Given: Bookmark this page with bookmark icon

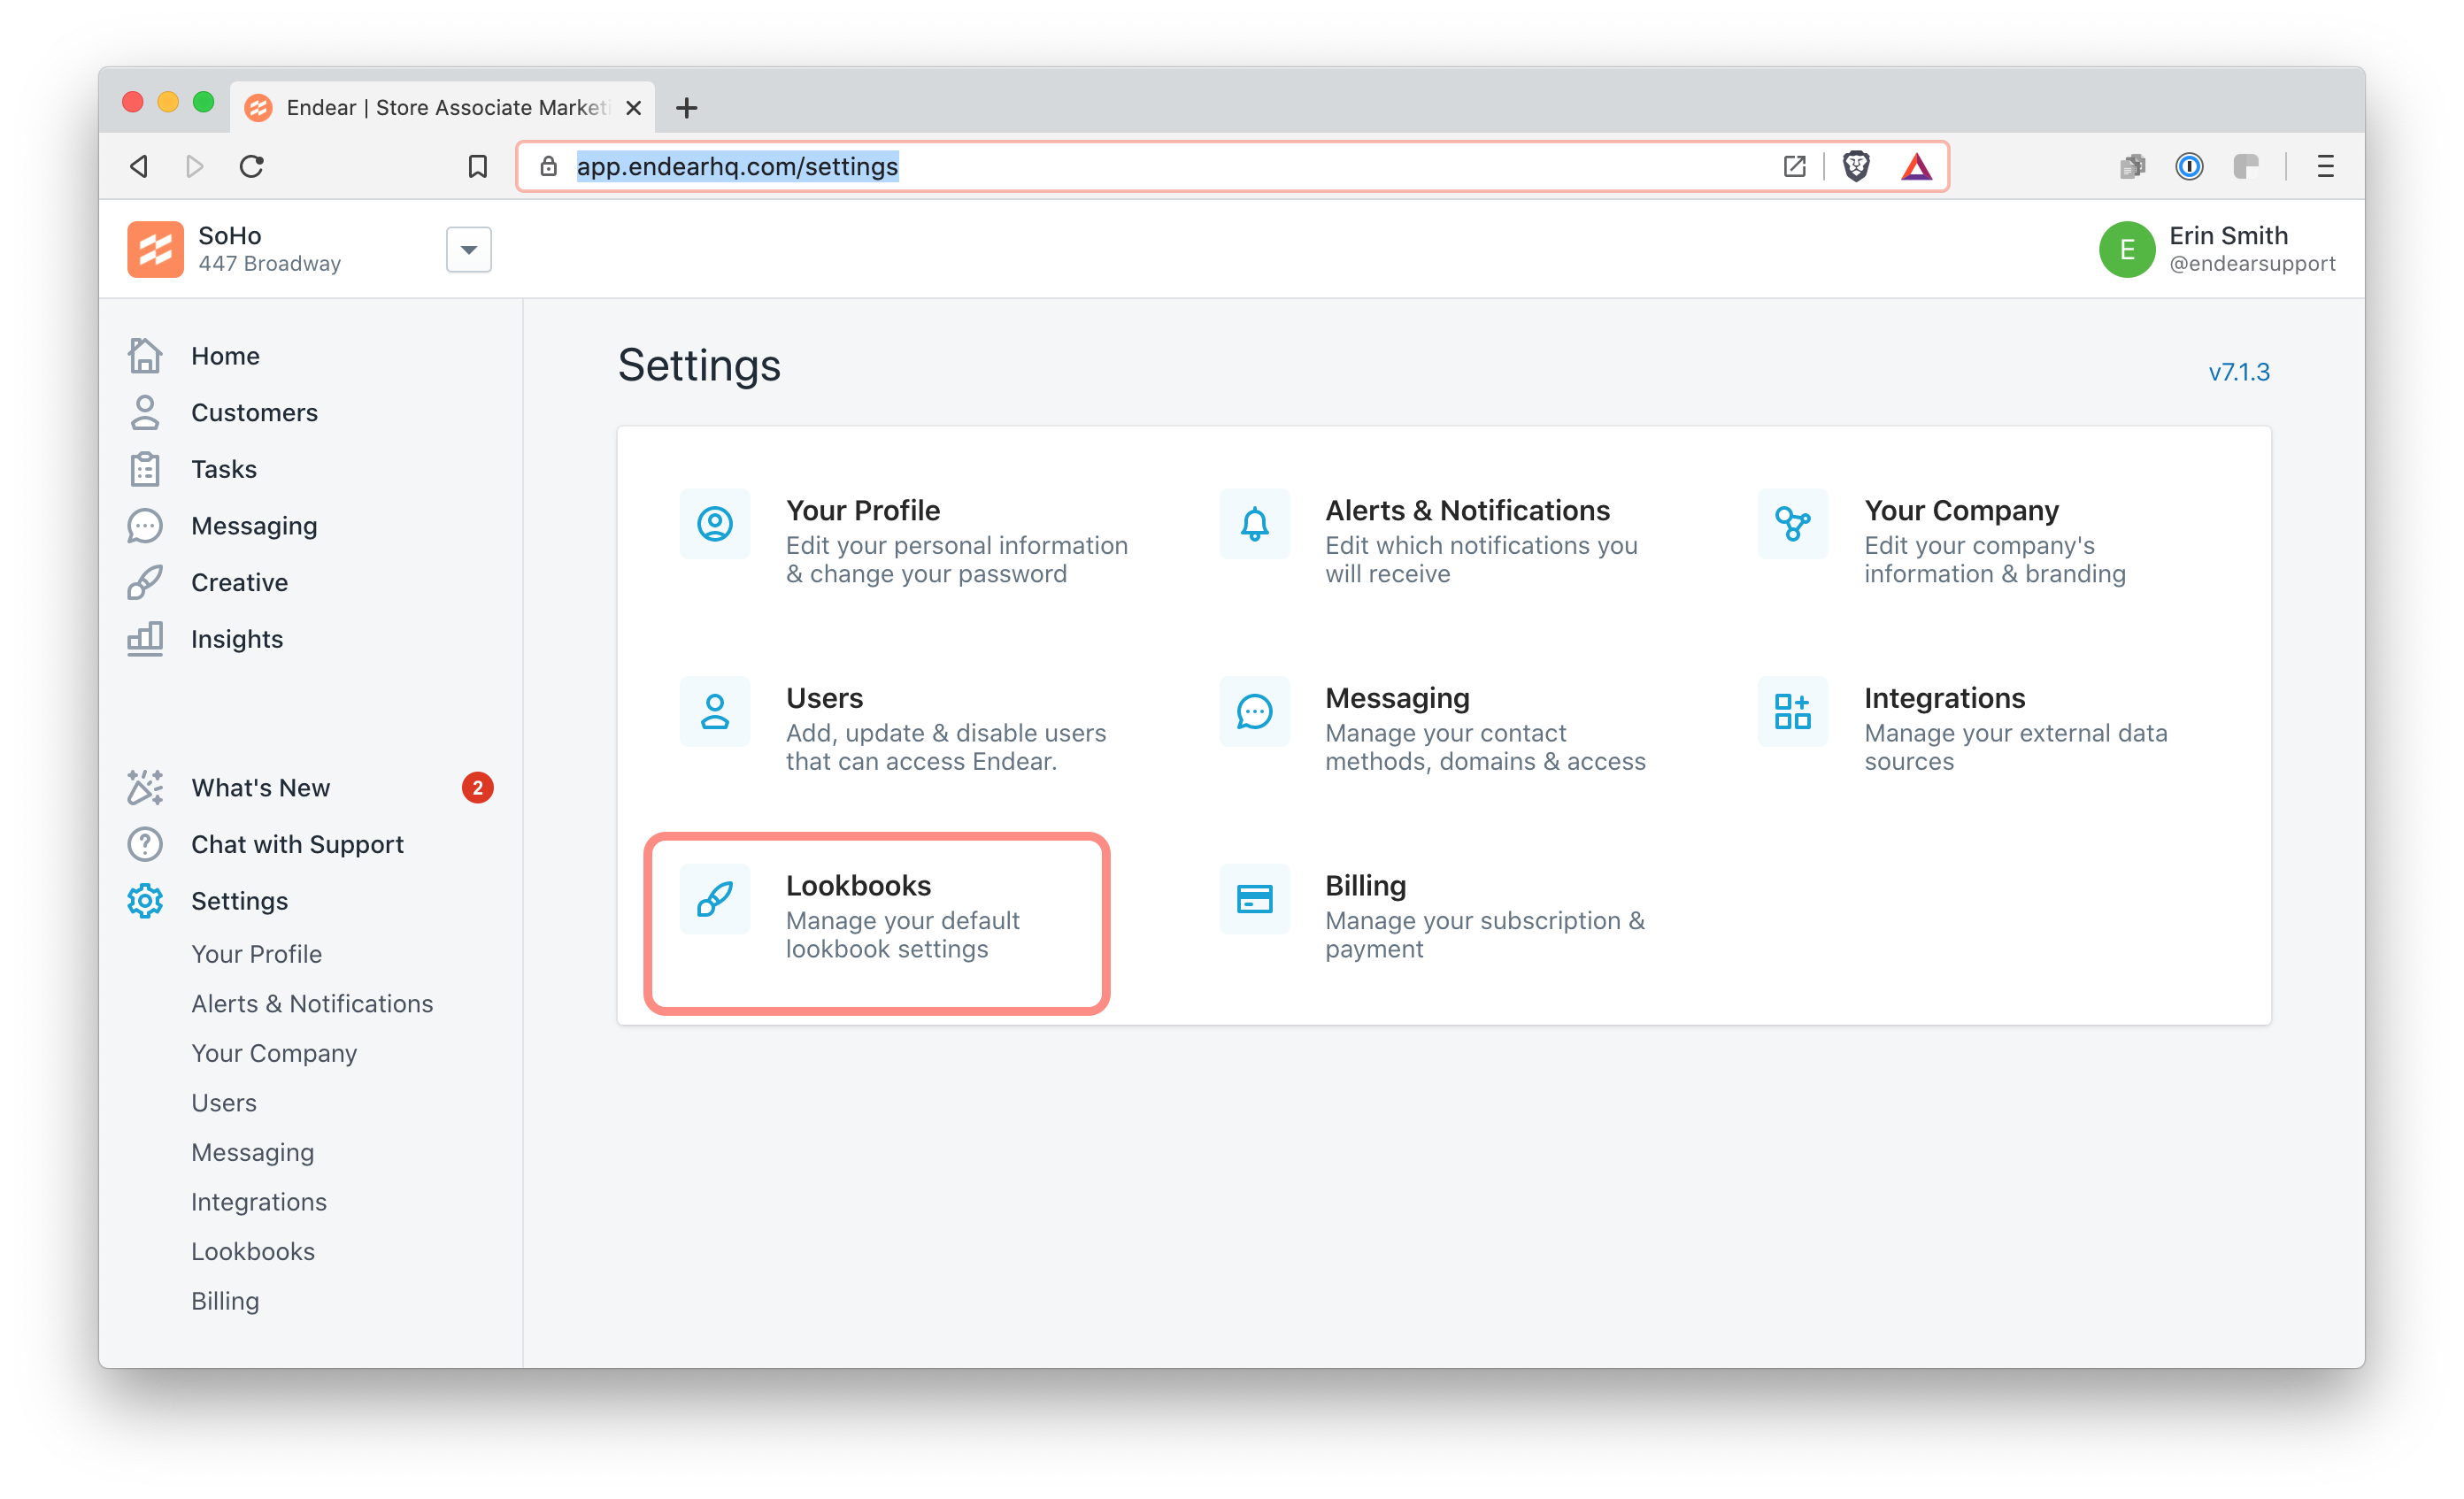Looking at the screenshot, I should pyautogui.click(x=478, y=166).
